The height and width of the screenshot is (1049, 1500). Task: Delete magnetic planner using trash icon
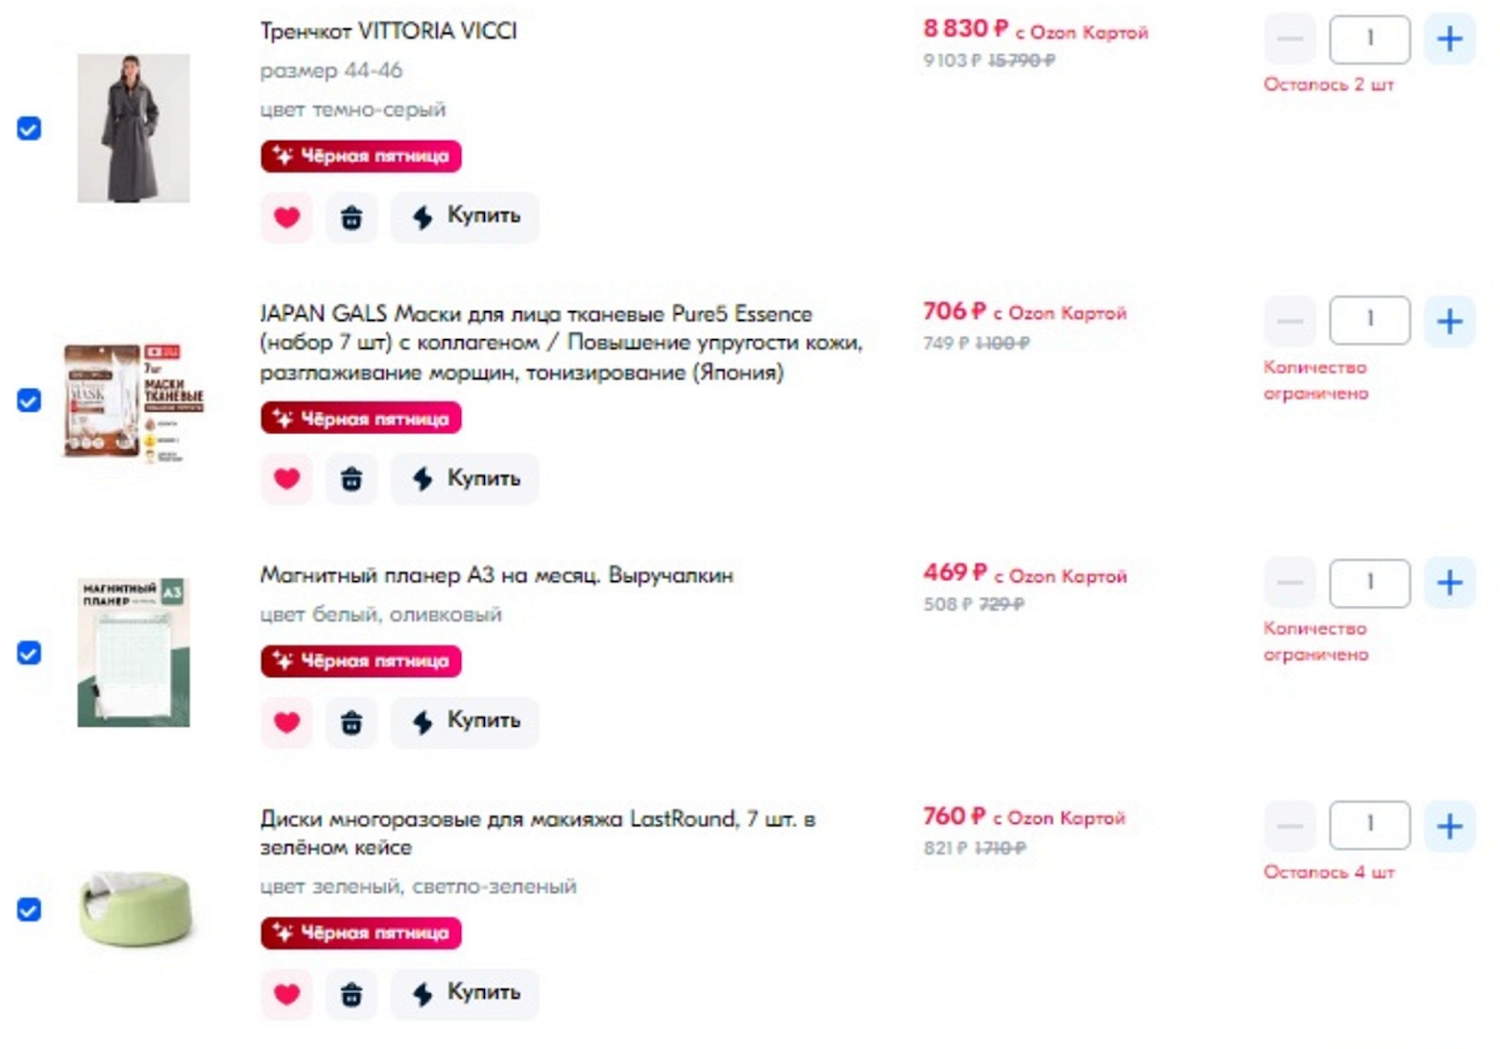coord(351,722)
